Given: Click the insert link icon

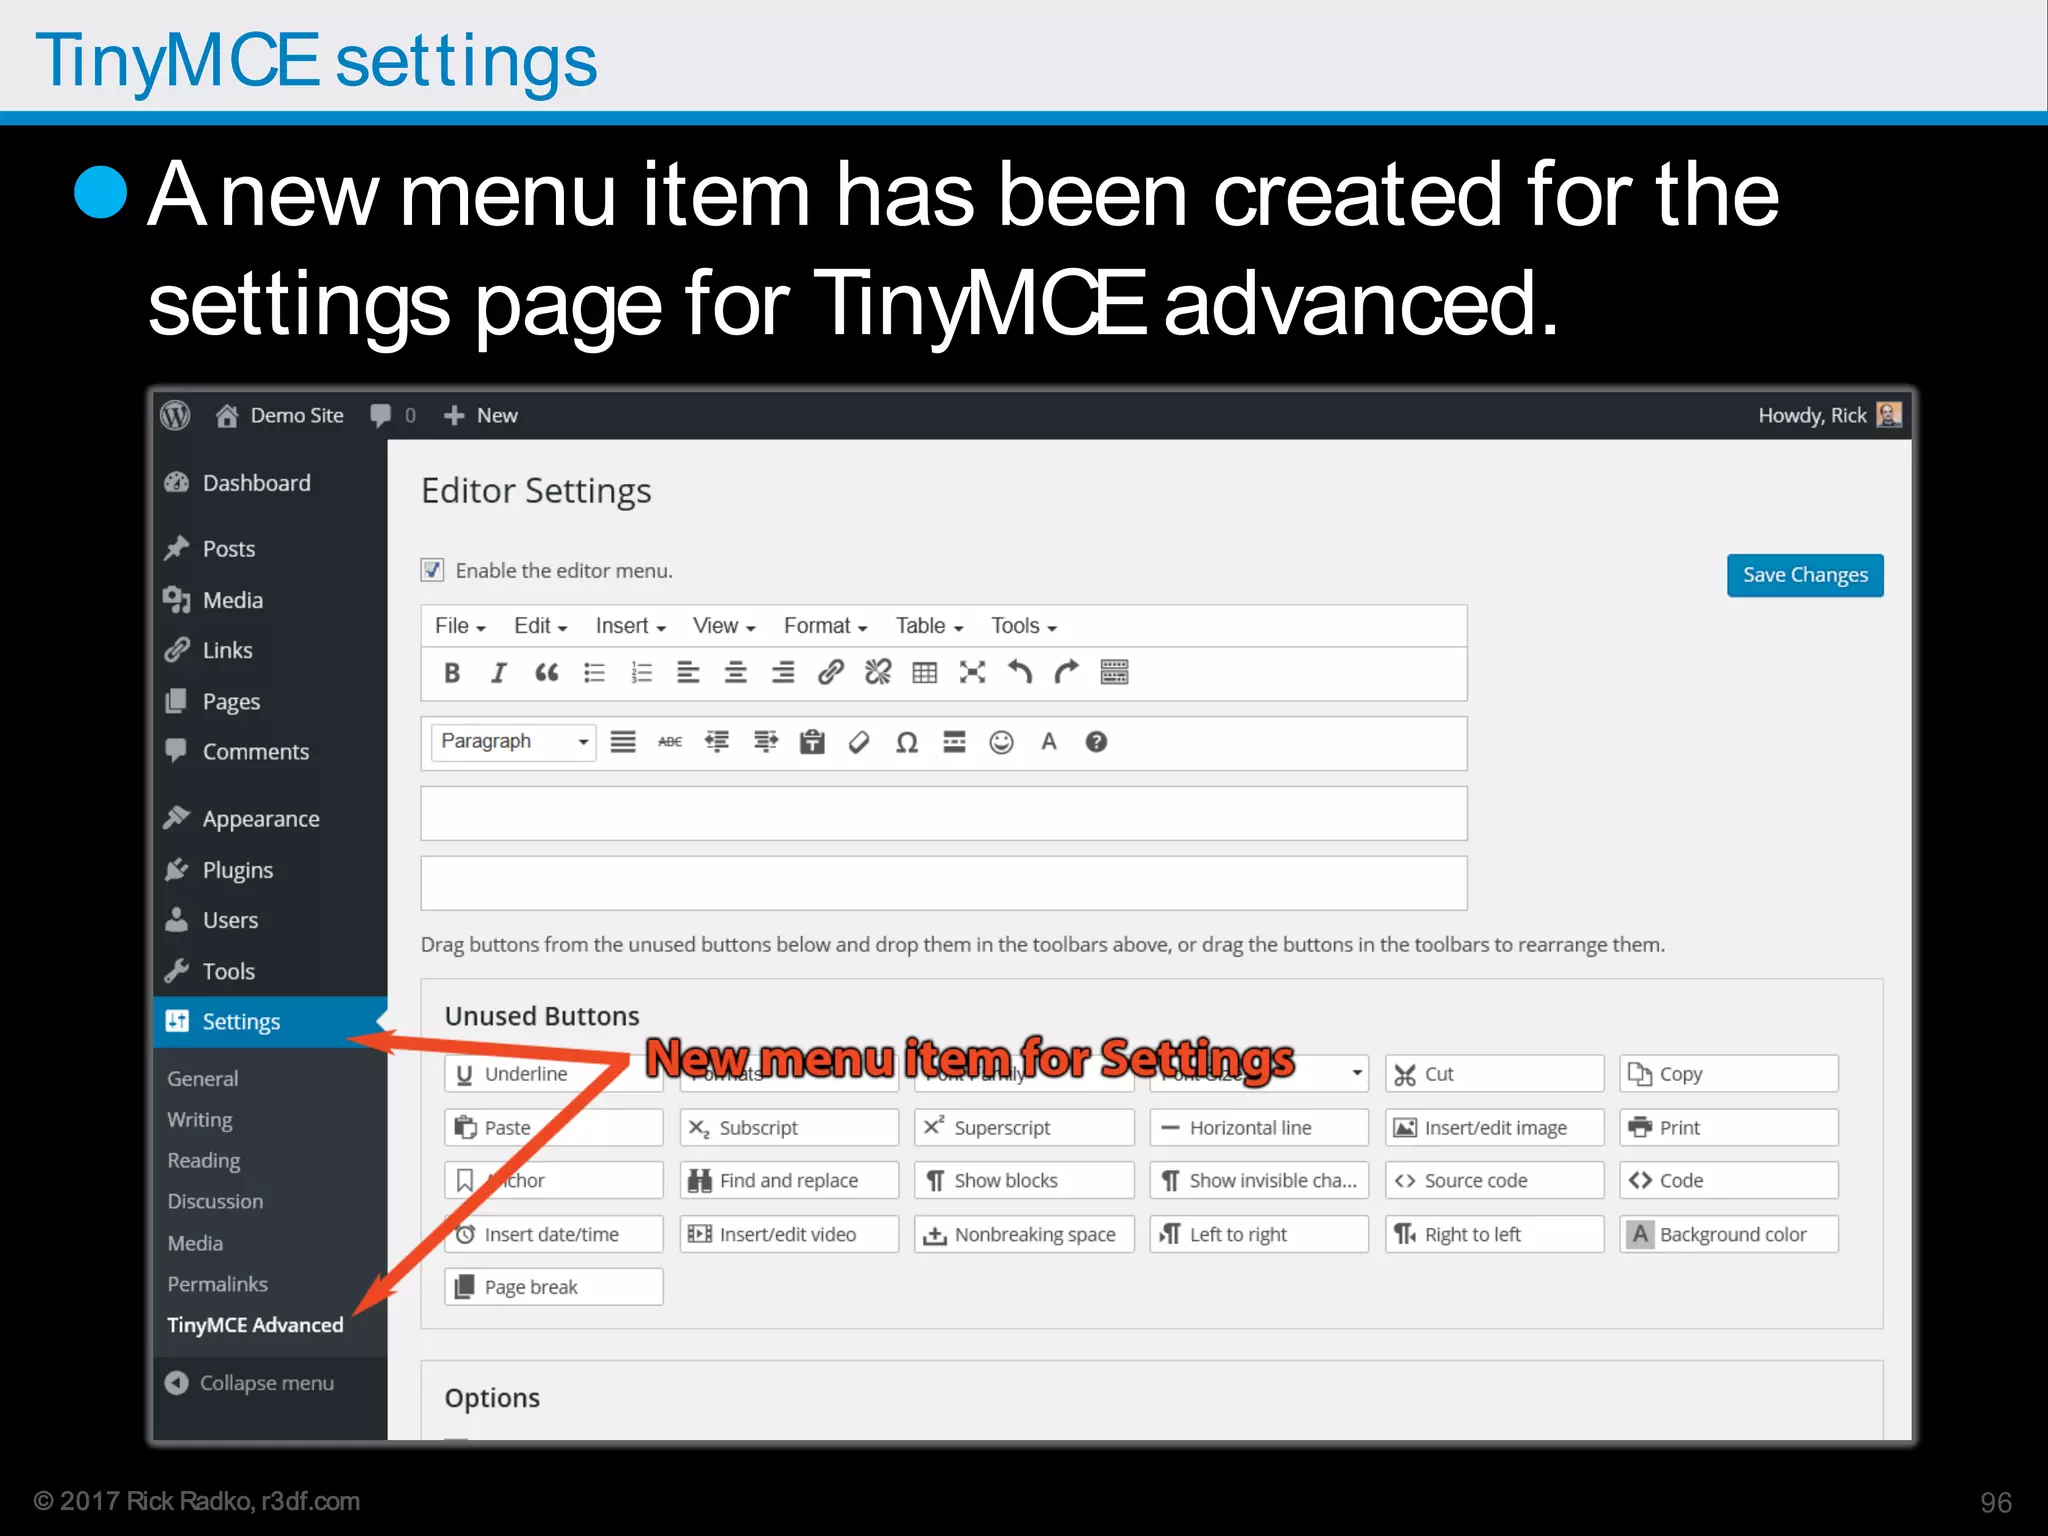Looking at the screenshot, I should coord(830,672).
